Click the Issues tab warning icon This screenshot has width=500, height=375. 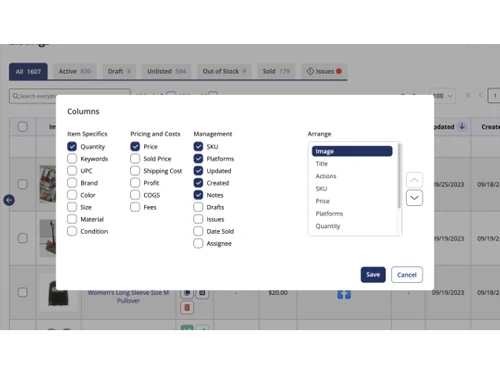pos(310,71)
